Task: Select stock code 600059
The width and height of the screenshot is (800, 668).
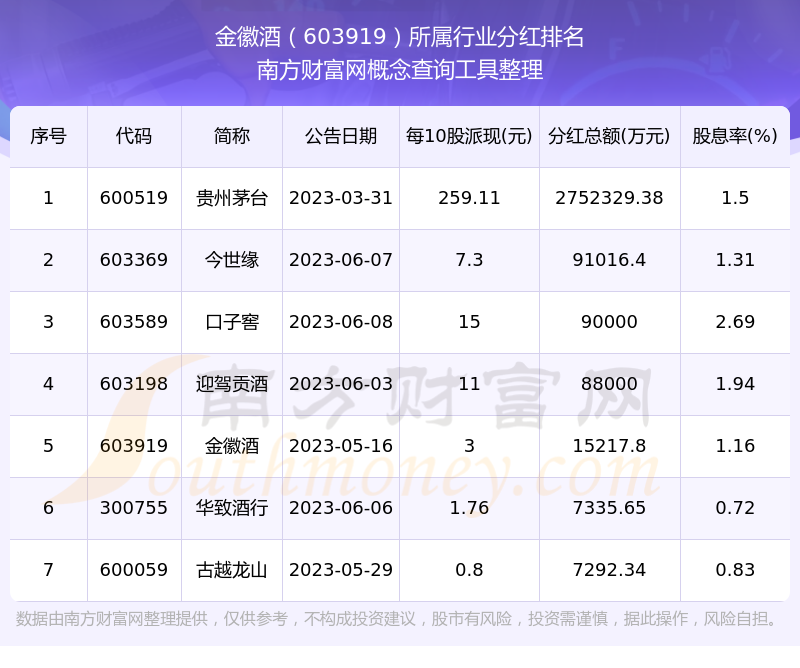Action: (x=134, y=570)
